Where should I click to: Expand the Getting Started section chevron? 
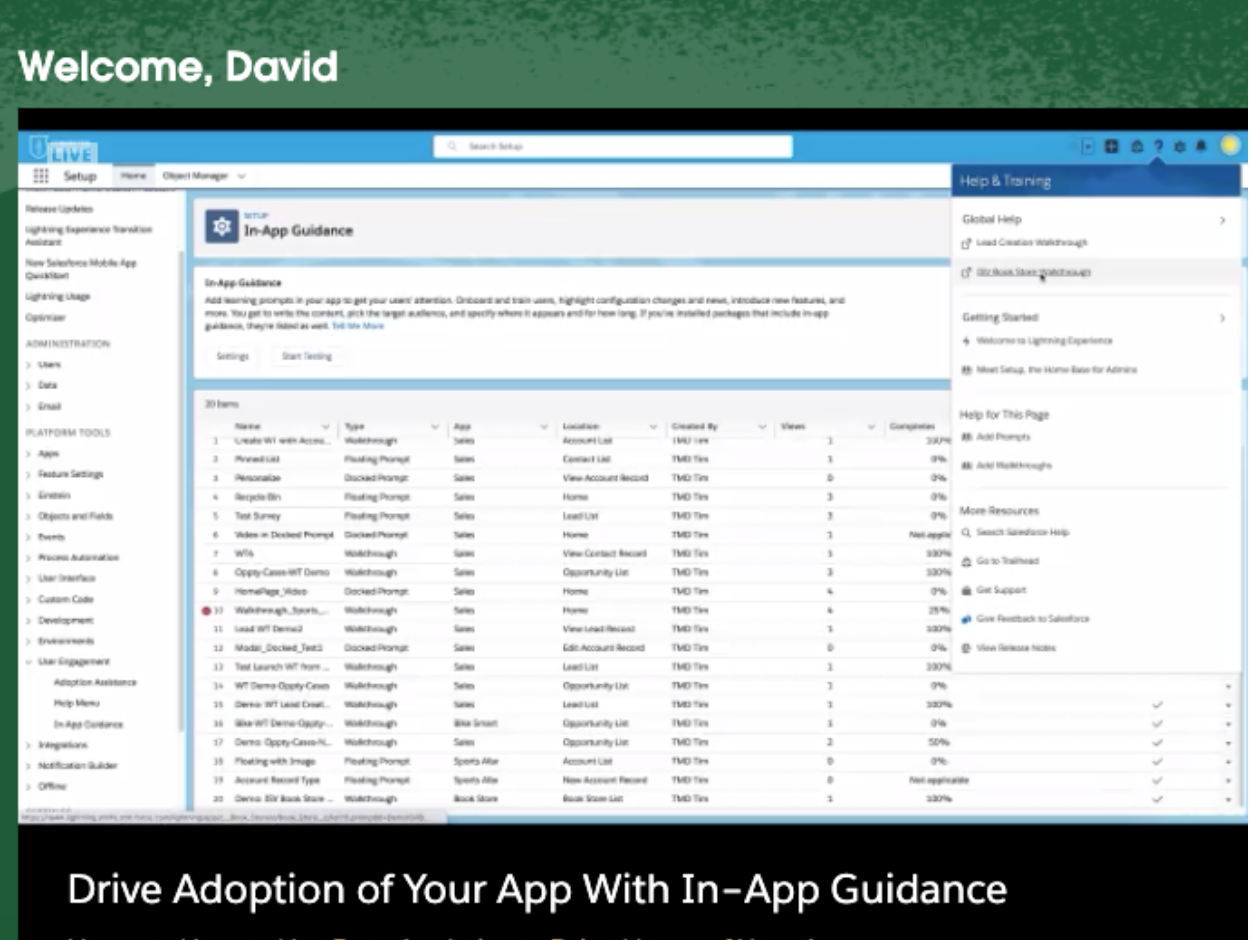click(x=1222, y=319)
